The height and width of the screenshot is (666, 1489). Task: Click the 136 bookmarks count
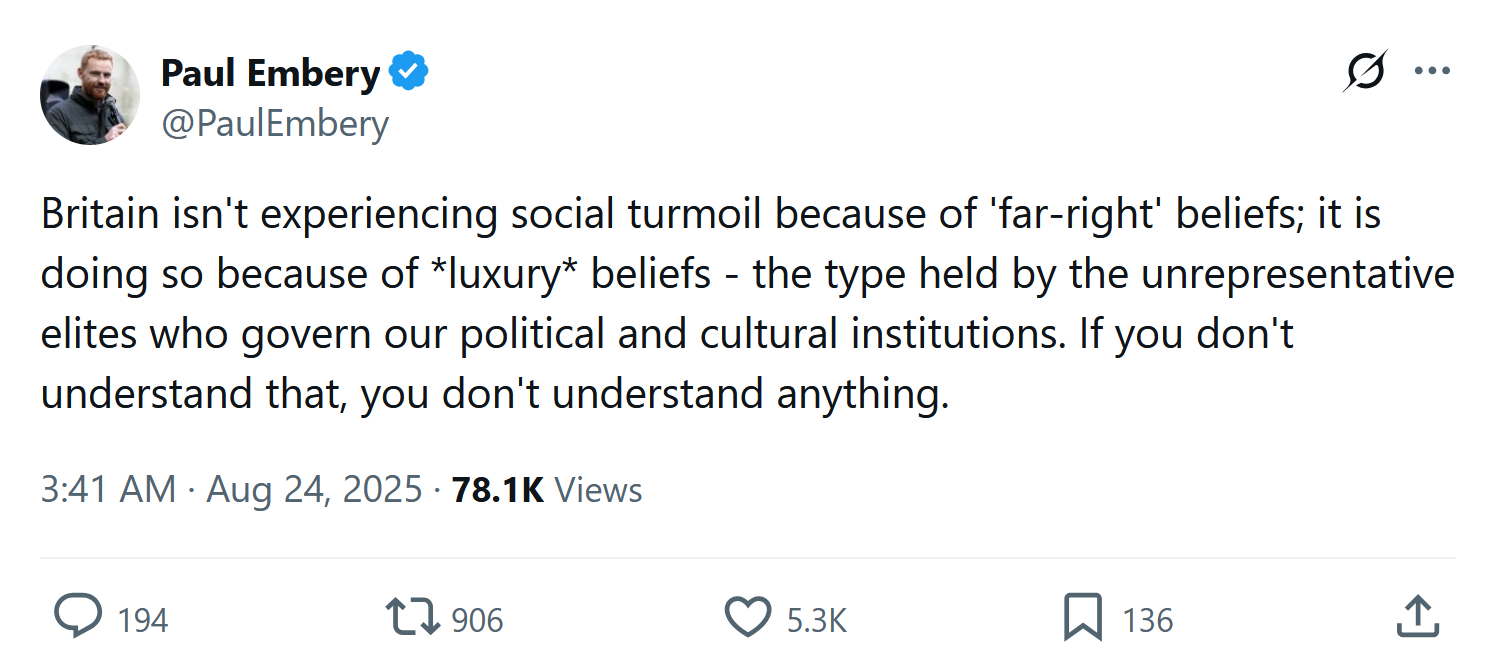pyautogui.click(x=1147, y=621)
